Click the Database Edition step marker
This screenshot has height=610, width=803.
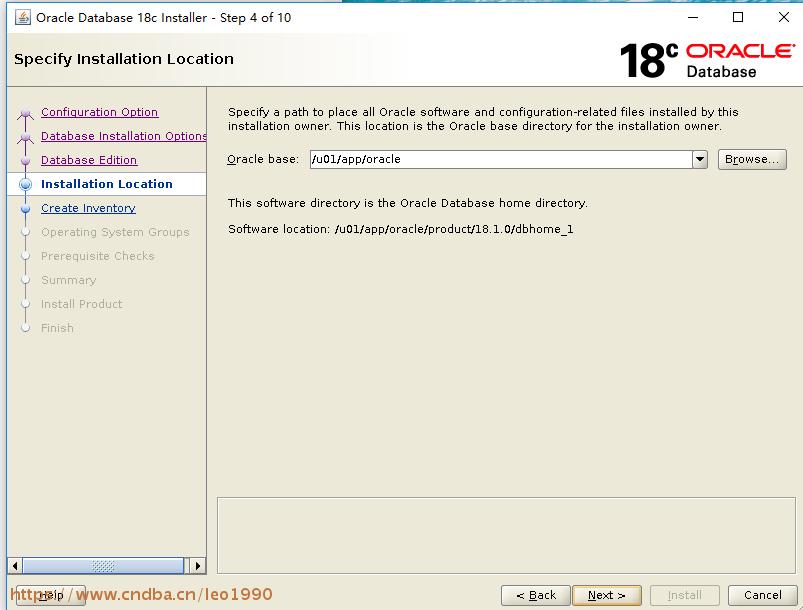pos(26,160)
